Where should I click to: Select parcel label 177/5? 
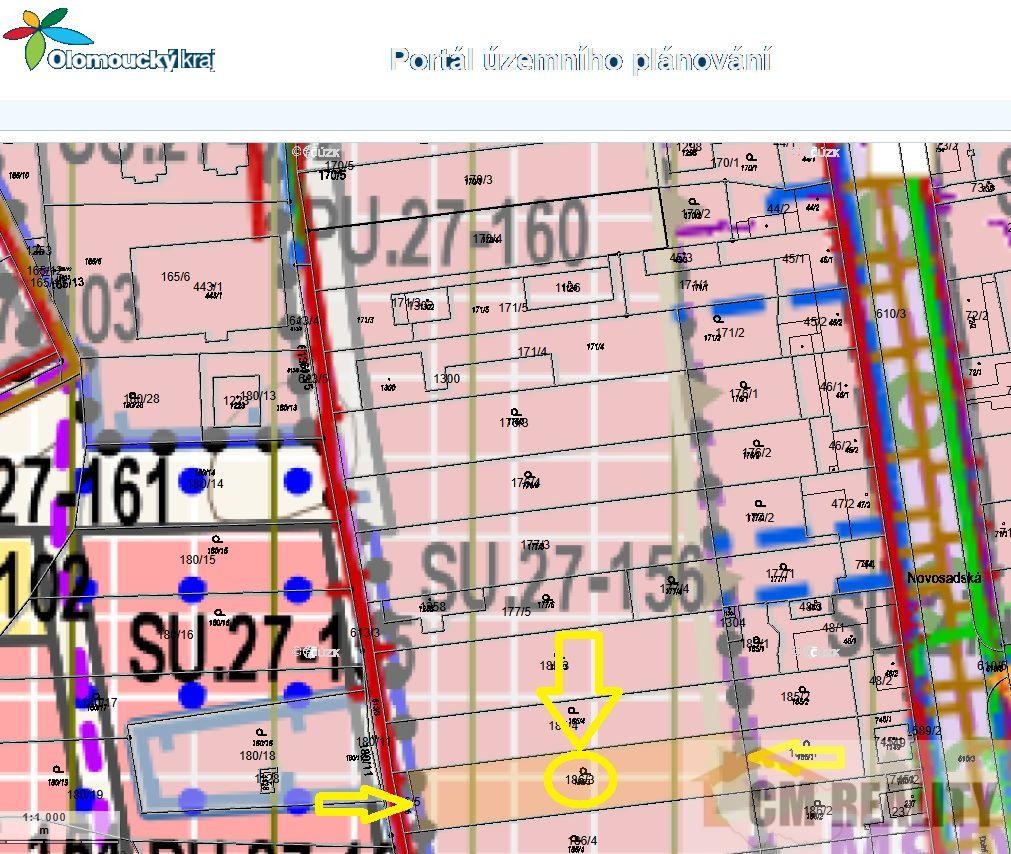click(x=516, y=611)
